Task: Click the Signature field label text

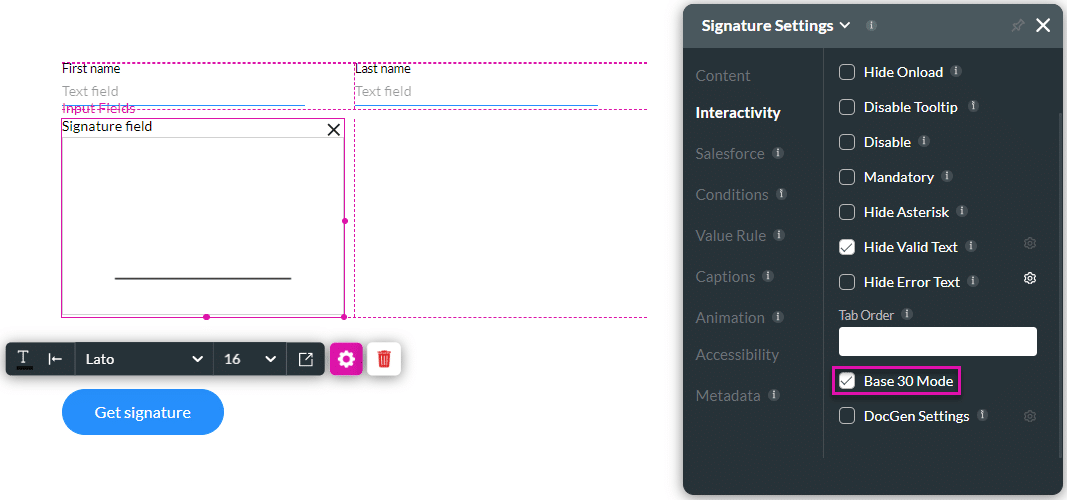Action: 107,127
